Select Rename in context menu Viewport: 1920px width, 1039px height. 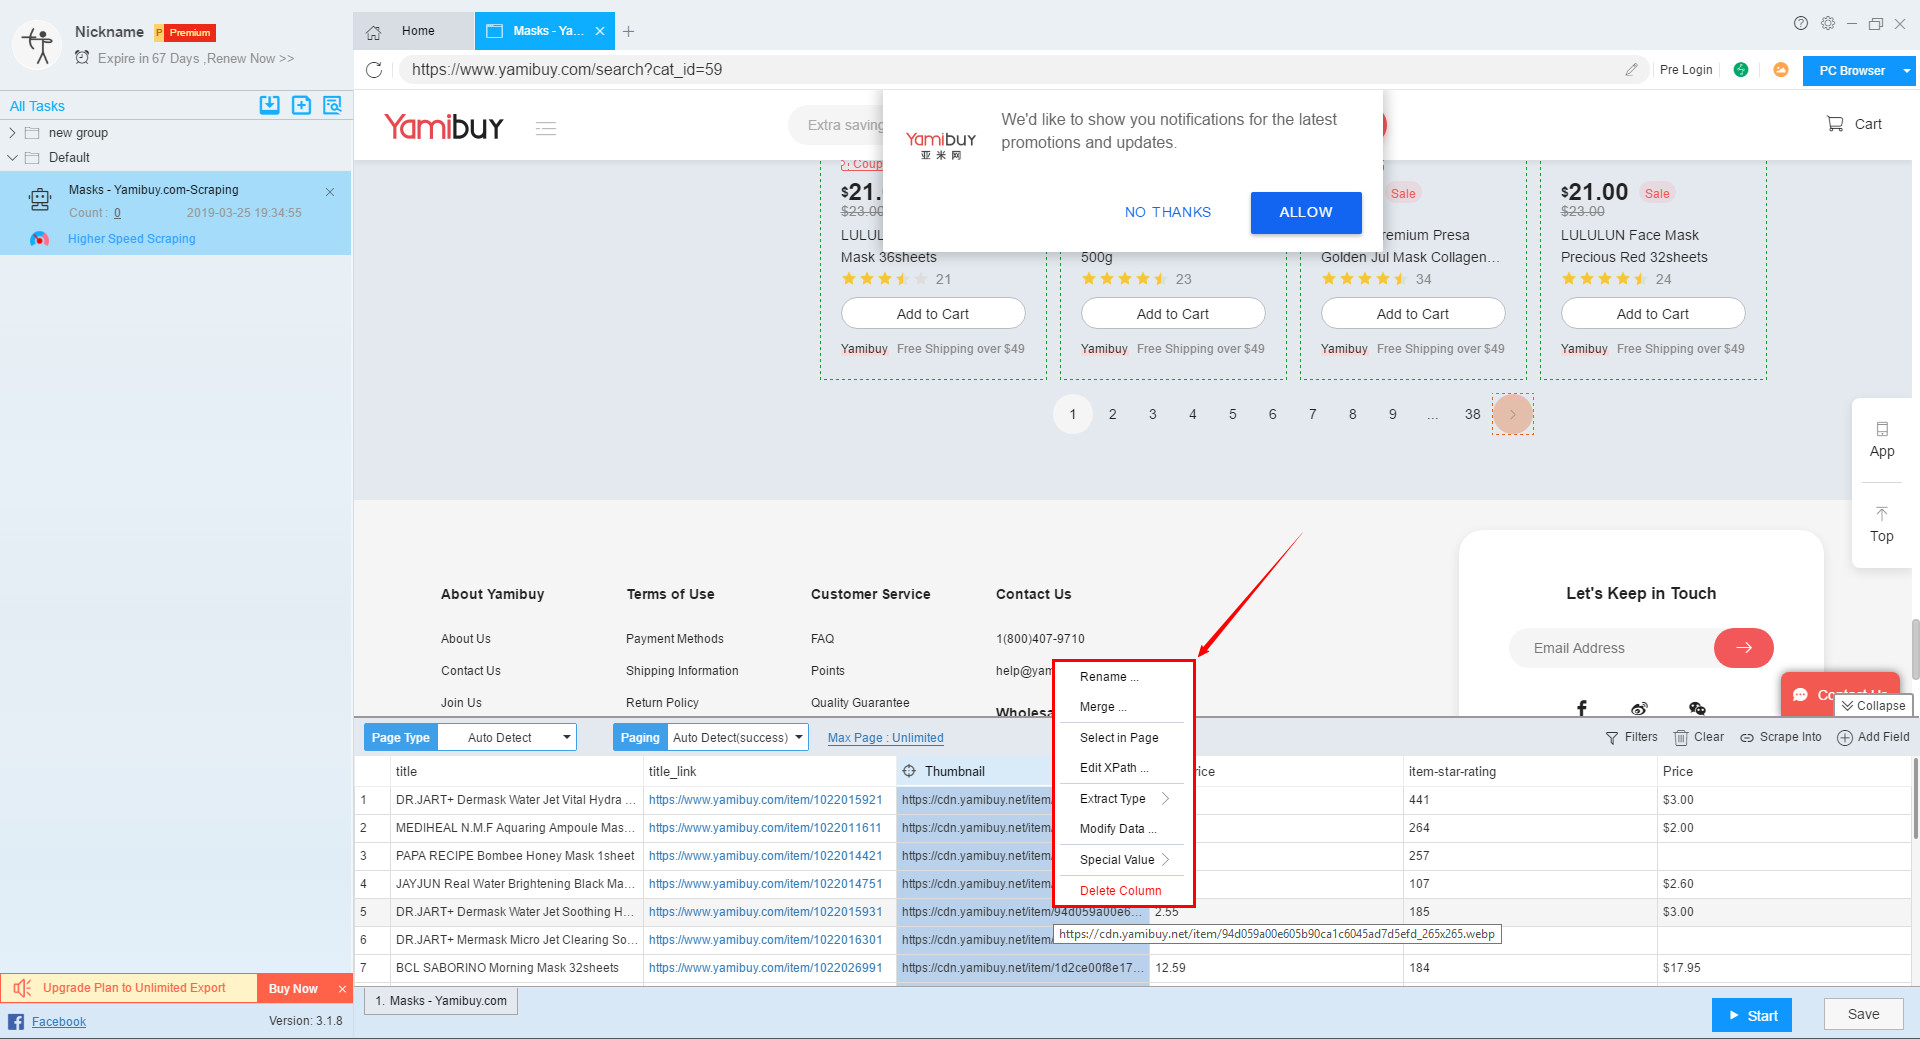pyautogui.click(x=1109, y=677)
